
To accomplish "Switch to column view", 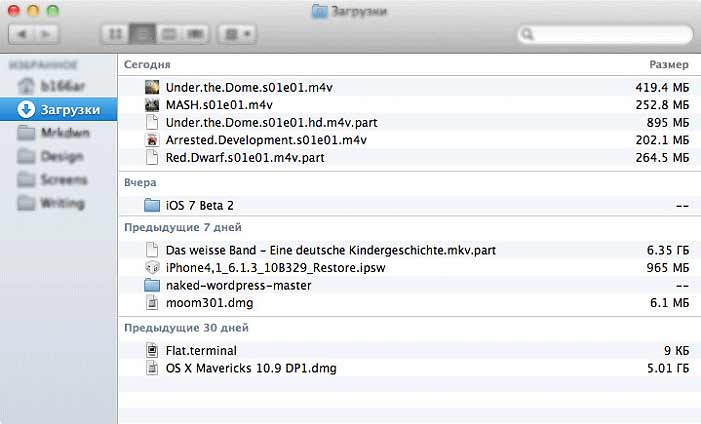I will click(169, 34).
